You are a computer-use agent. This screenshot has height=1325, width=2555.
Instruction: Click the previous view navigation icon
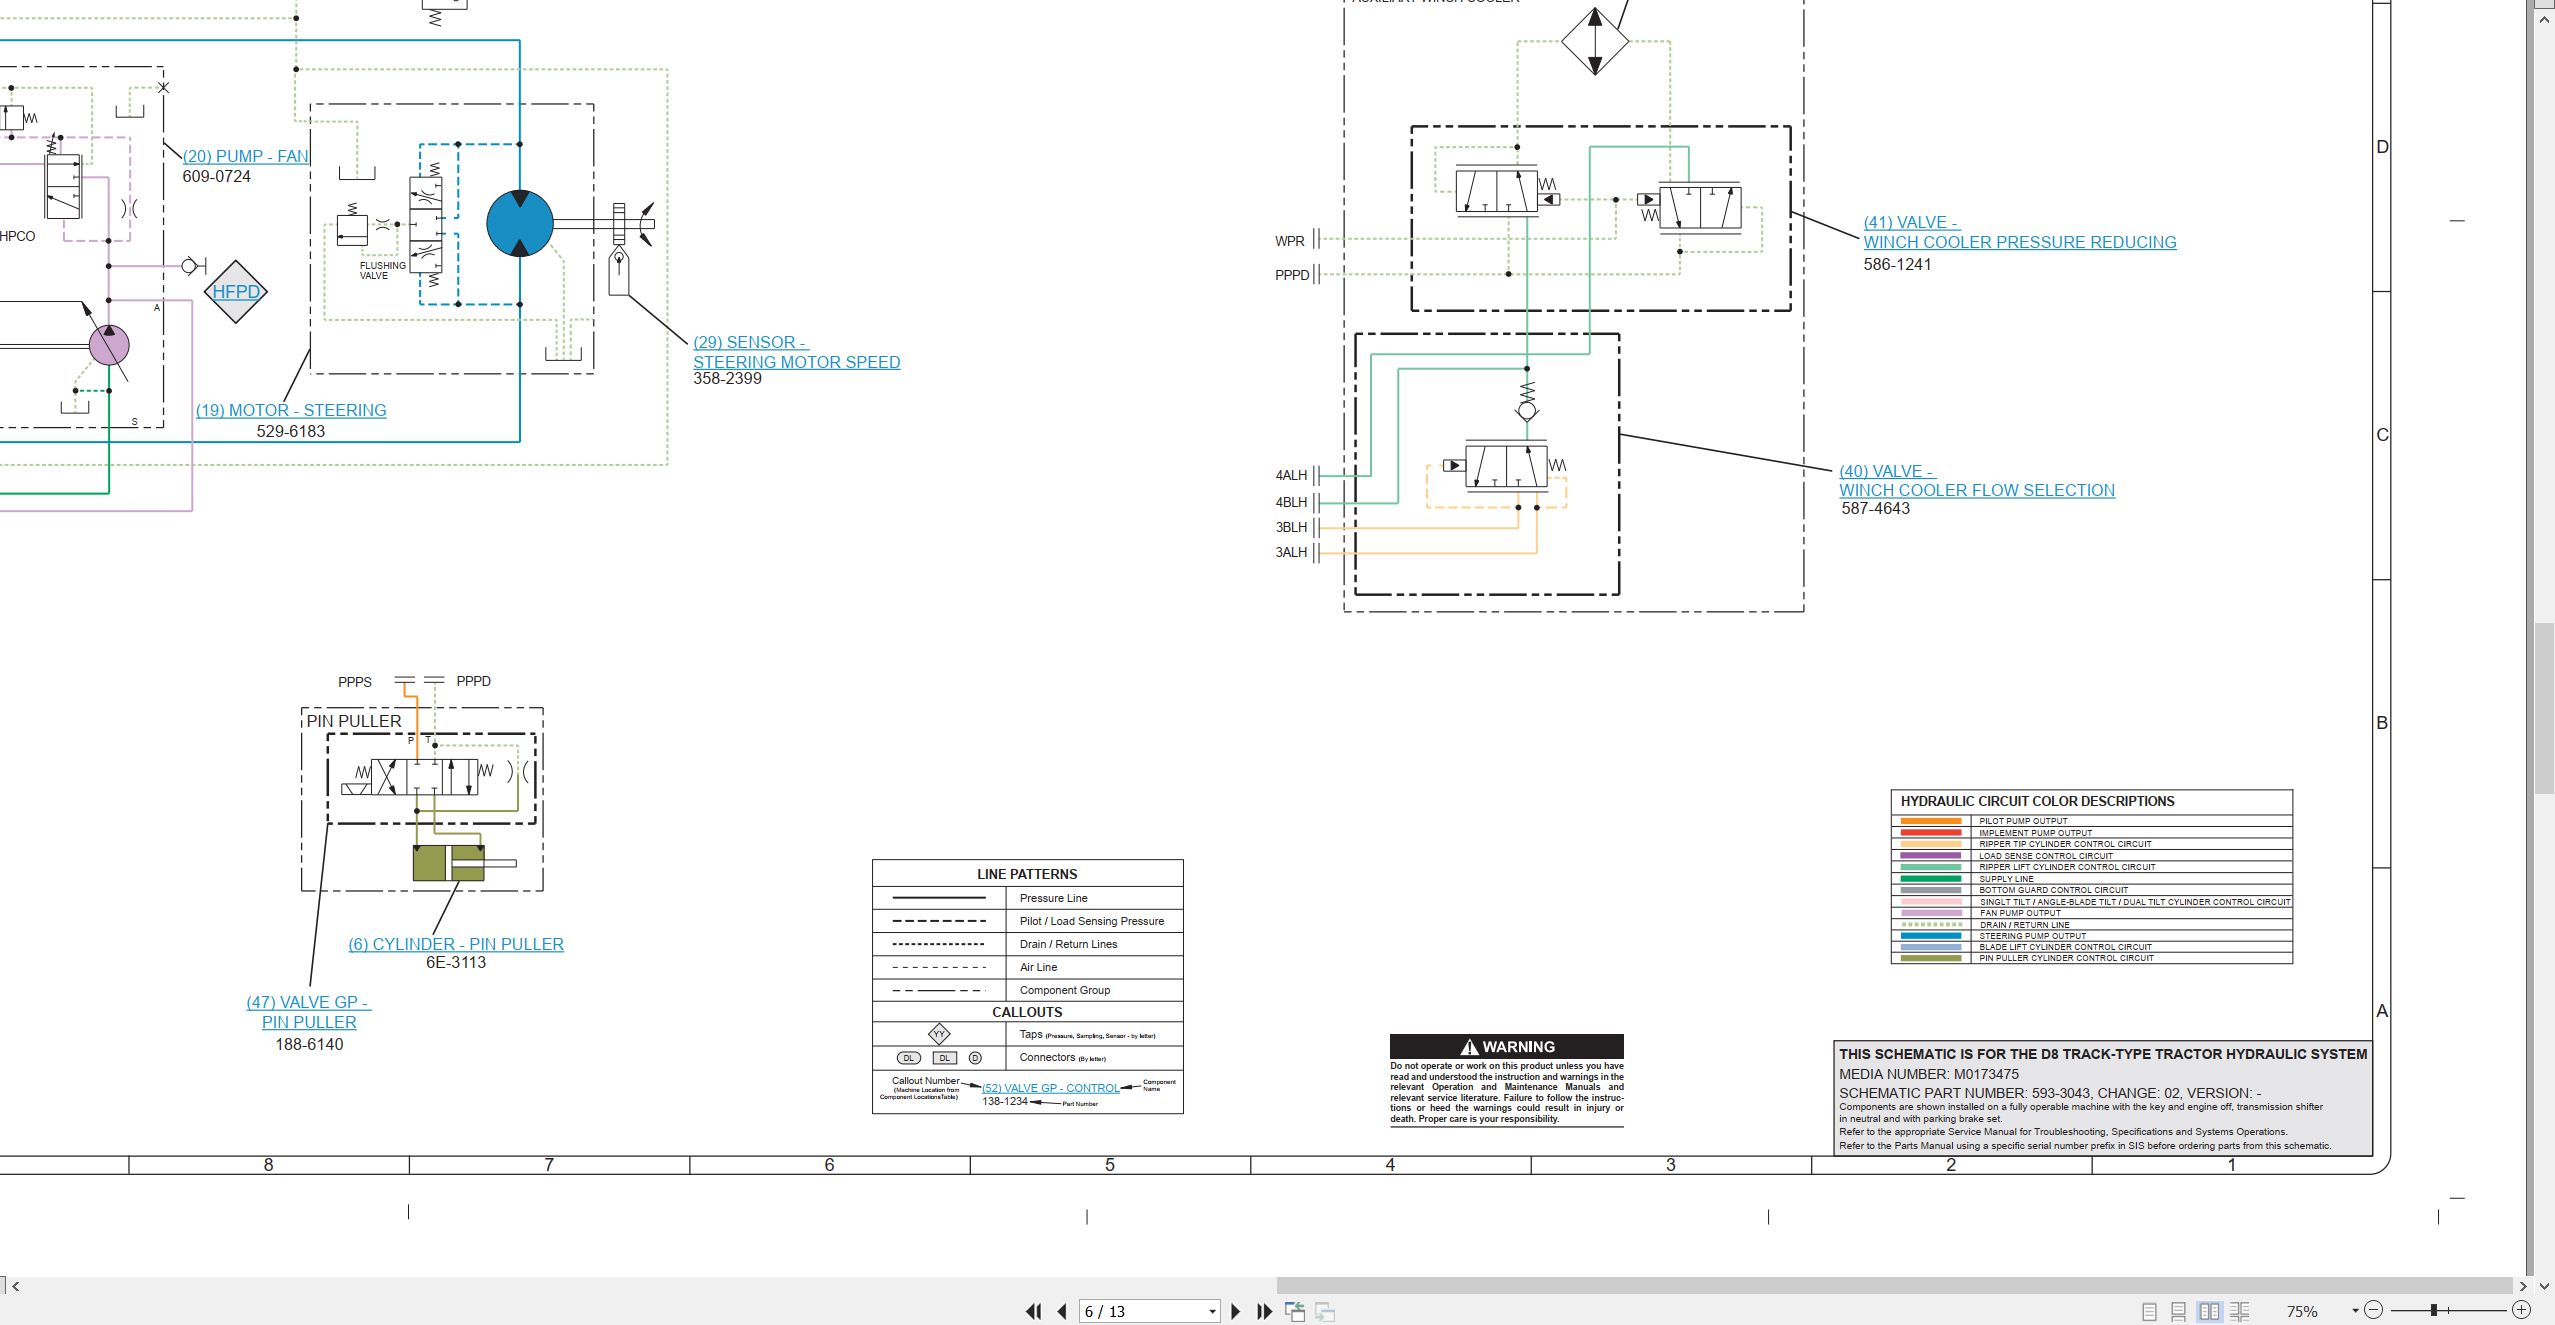pos(1295,1311)
